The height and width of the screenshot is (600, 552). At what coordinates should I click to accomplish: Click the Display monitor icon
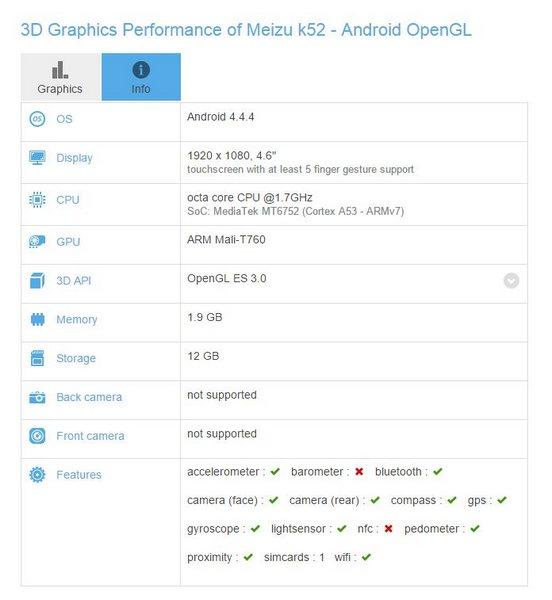(37, 158)
